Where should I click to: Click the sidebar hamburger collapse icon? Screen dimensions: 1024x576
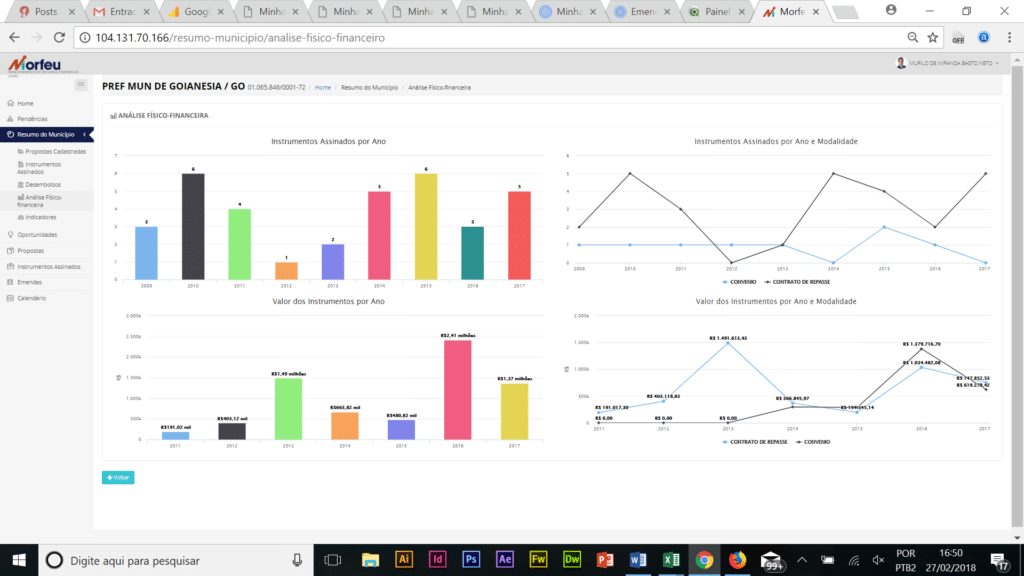81,85
